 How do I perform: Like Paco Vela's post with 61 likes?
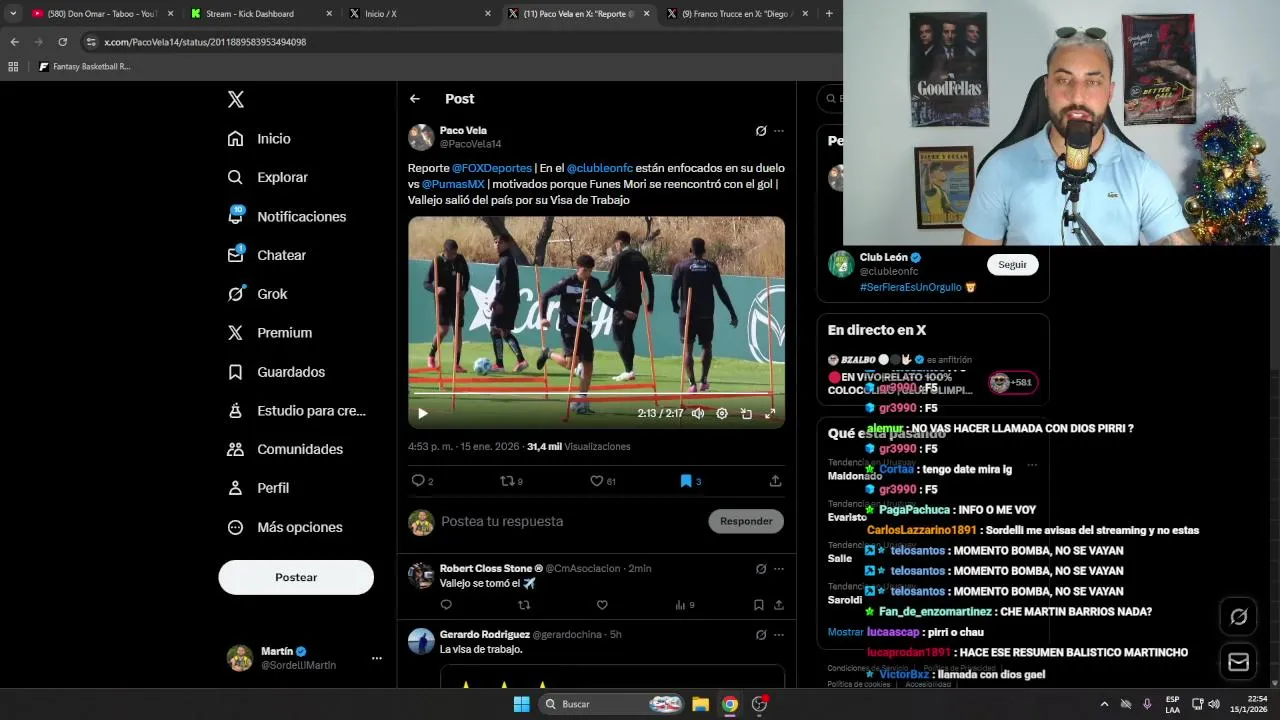pyautogui.click(x=602, y=481)
